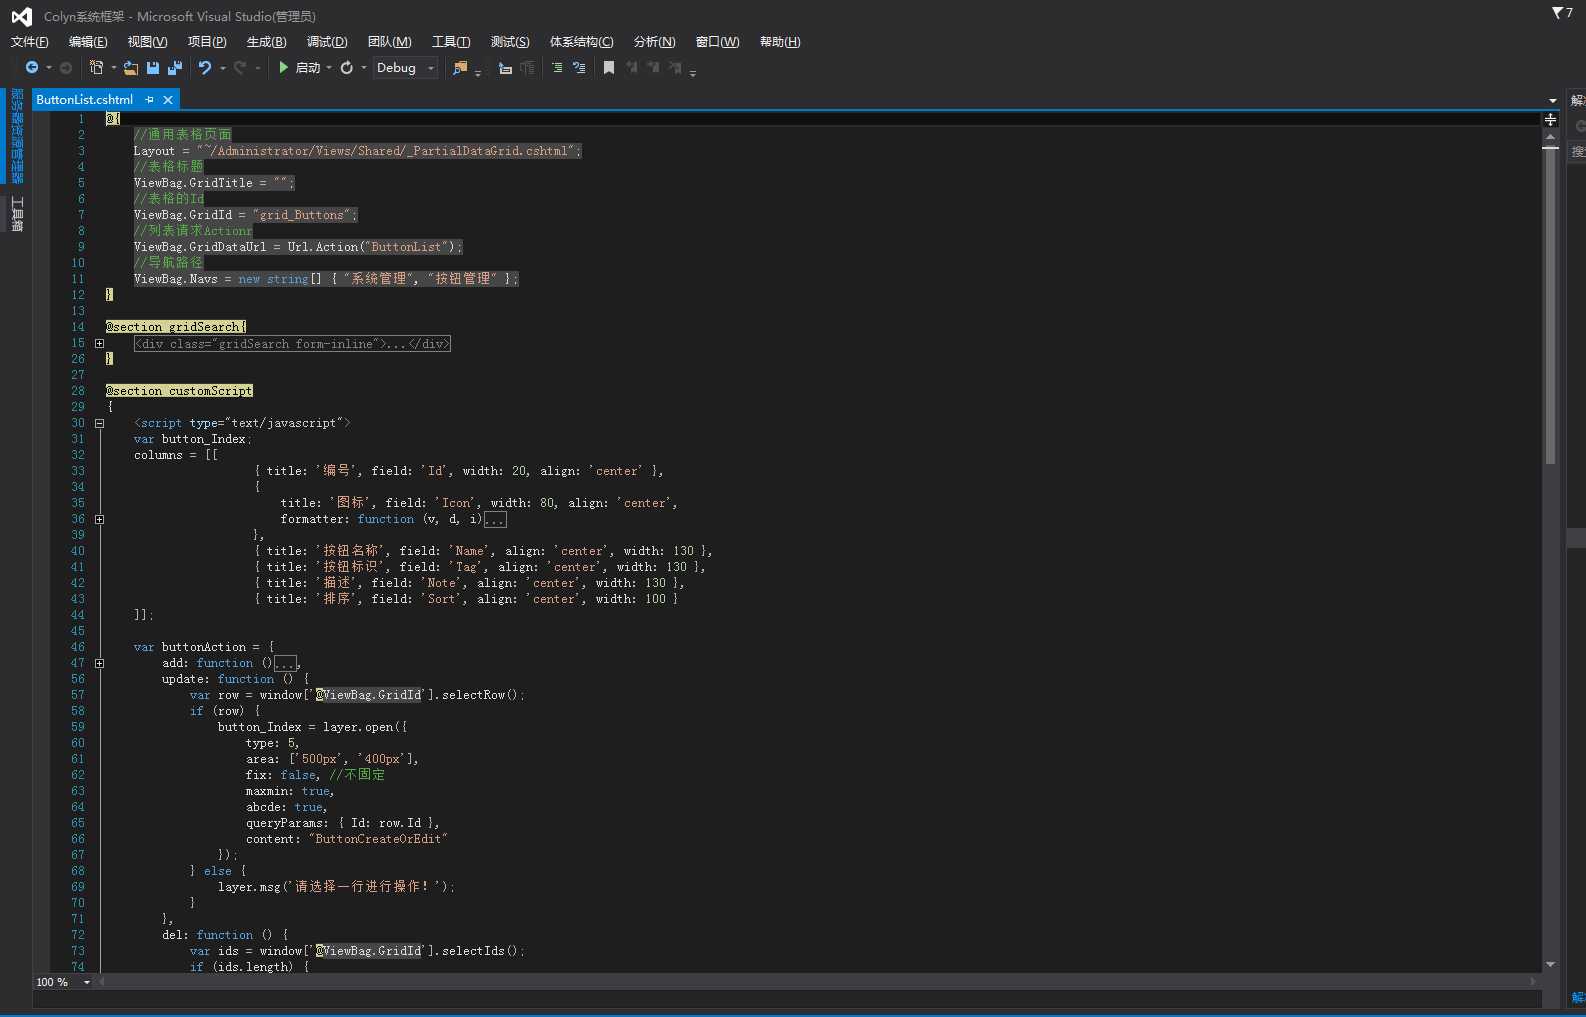Click the vertical scrollbar up arrow
The width and height of the screenshot is (1586, 1017).
(1550, 135)
